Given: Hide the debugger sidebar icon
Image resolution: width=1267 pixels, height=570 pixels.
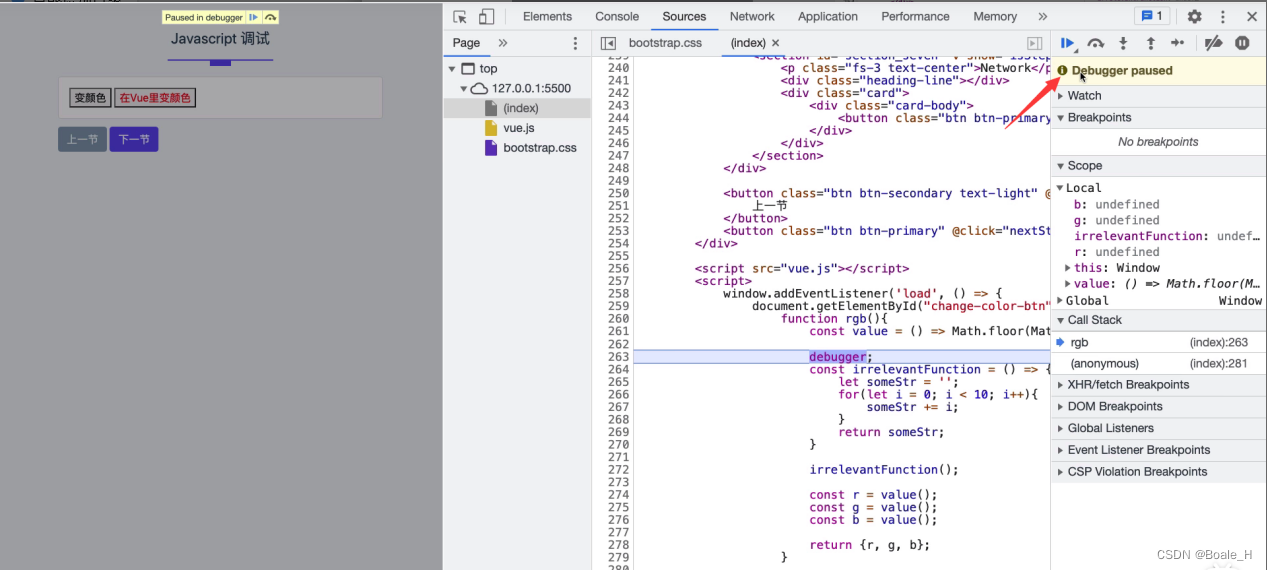Looking at the screenshot, I should point(1035,43).
